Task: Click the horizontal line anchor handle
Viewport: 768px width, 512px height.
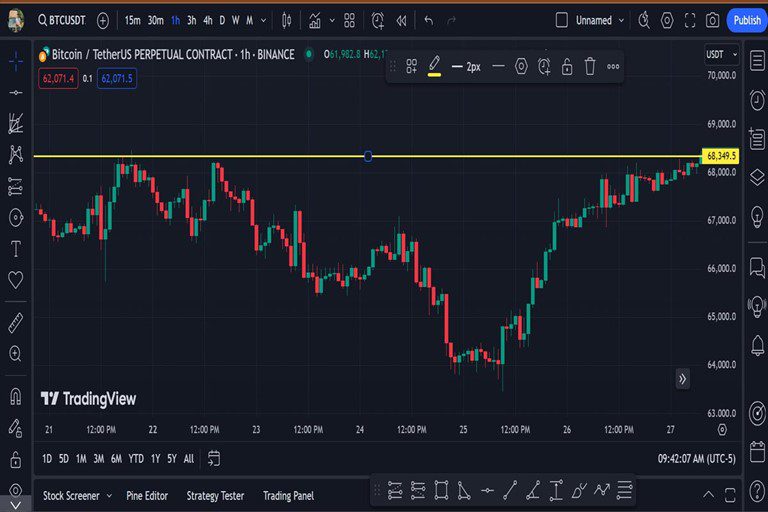Action: point(368,156)
